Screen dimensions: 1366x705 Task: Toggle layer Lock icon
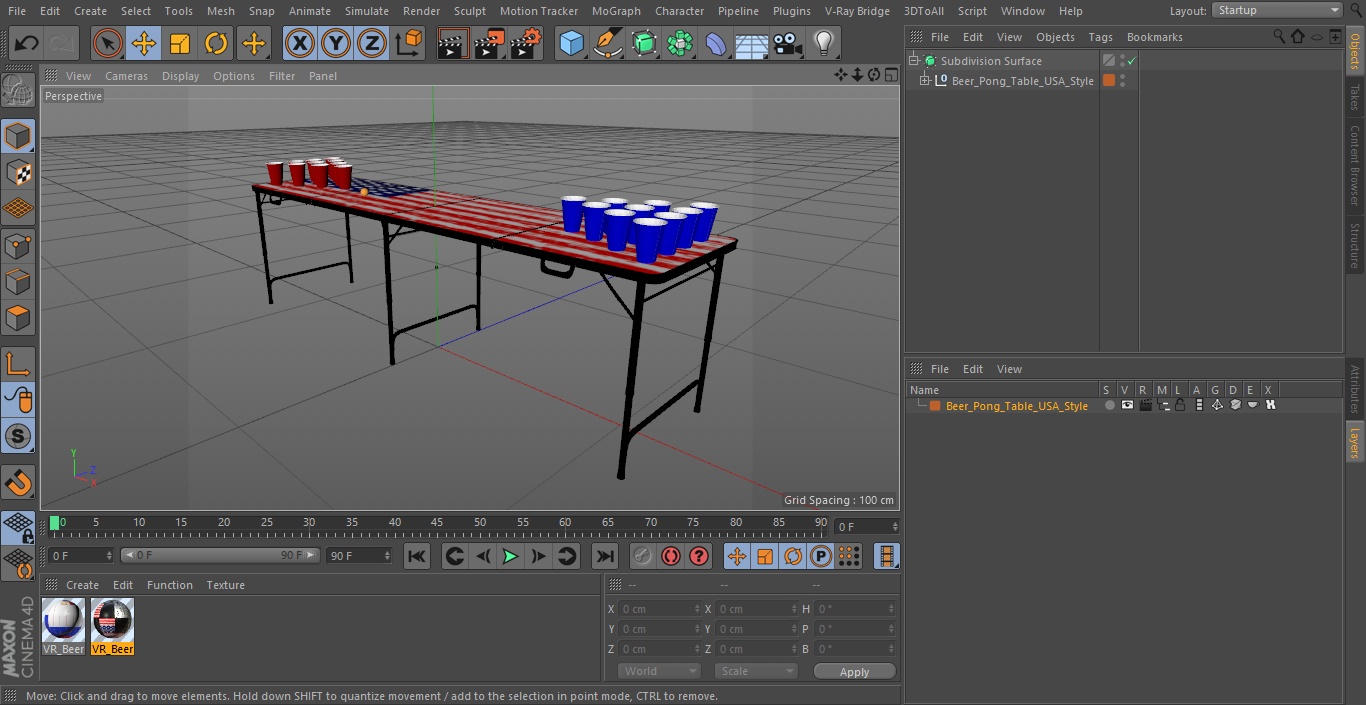point(1180,405)
